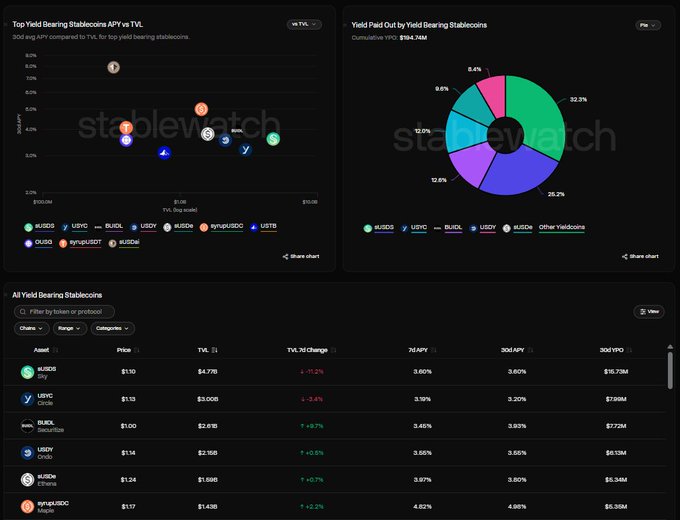Toggle syrupUSDC series in scatter chart legend
This screenshot has height=520, width=680.
tap(222, 227)
